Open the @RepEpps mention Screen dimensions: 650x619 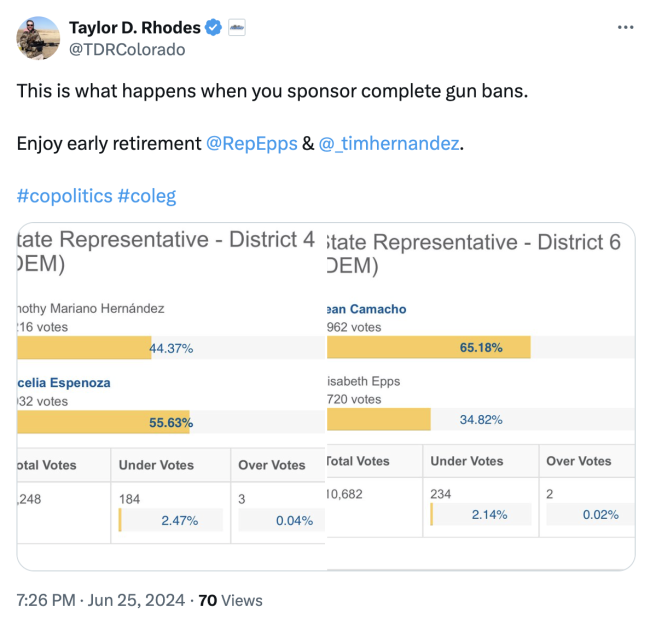click(x=251, y=143)
